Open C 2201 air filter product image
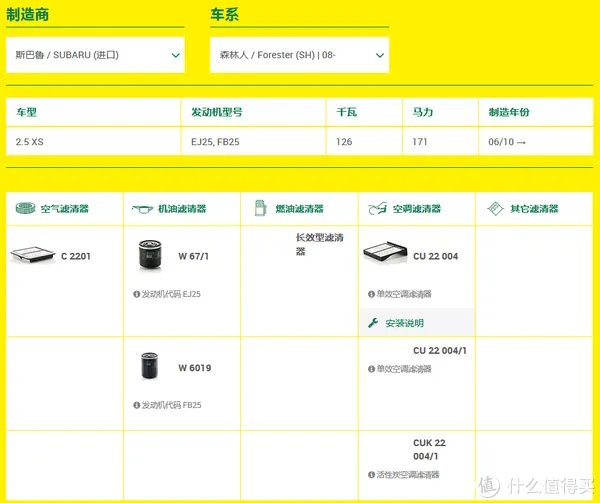600x503 pixels. coord(33,255)
